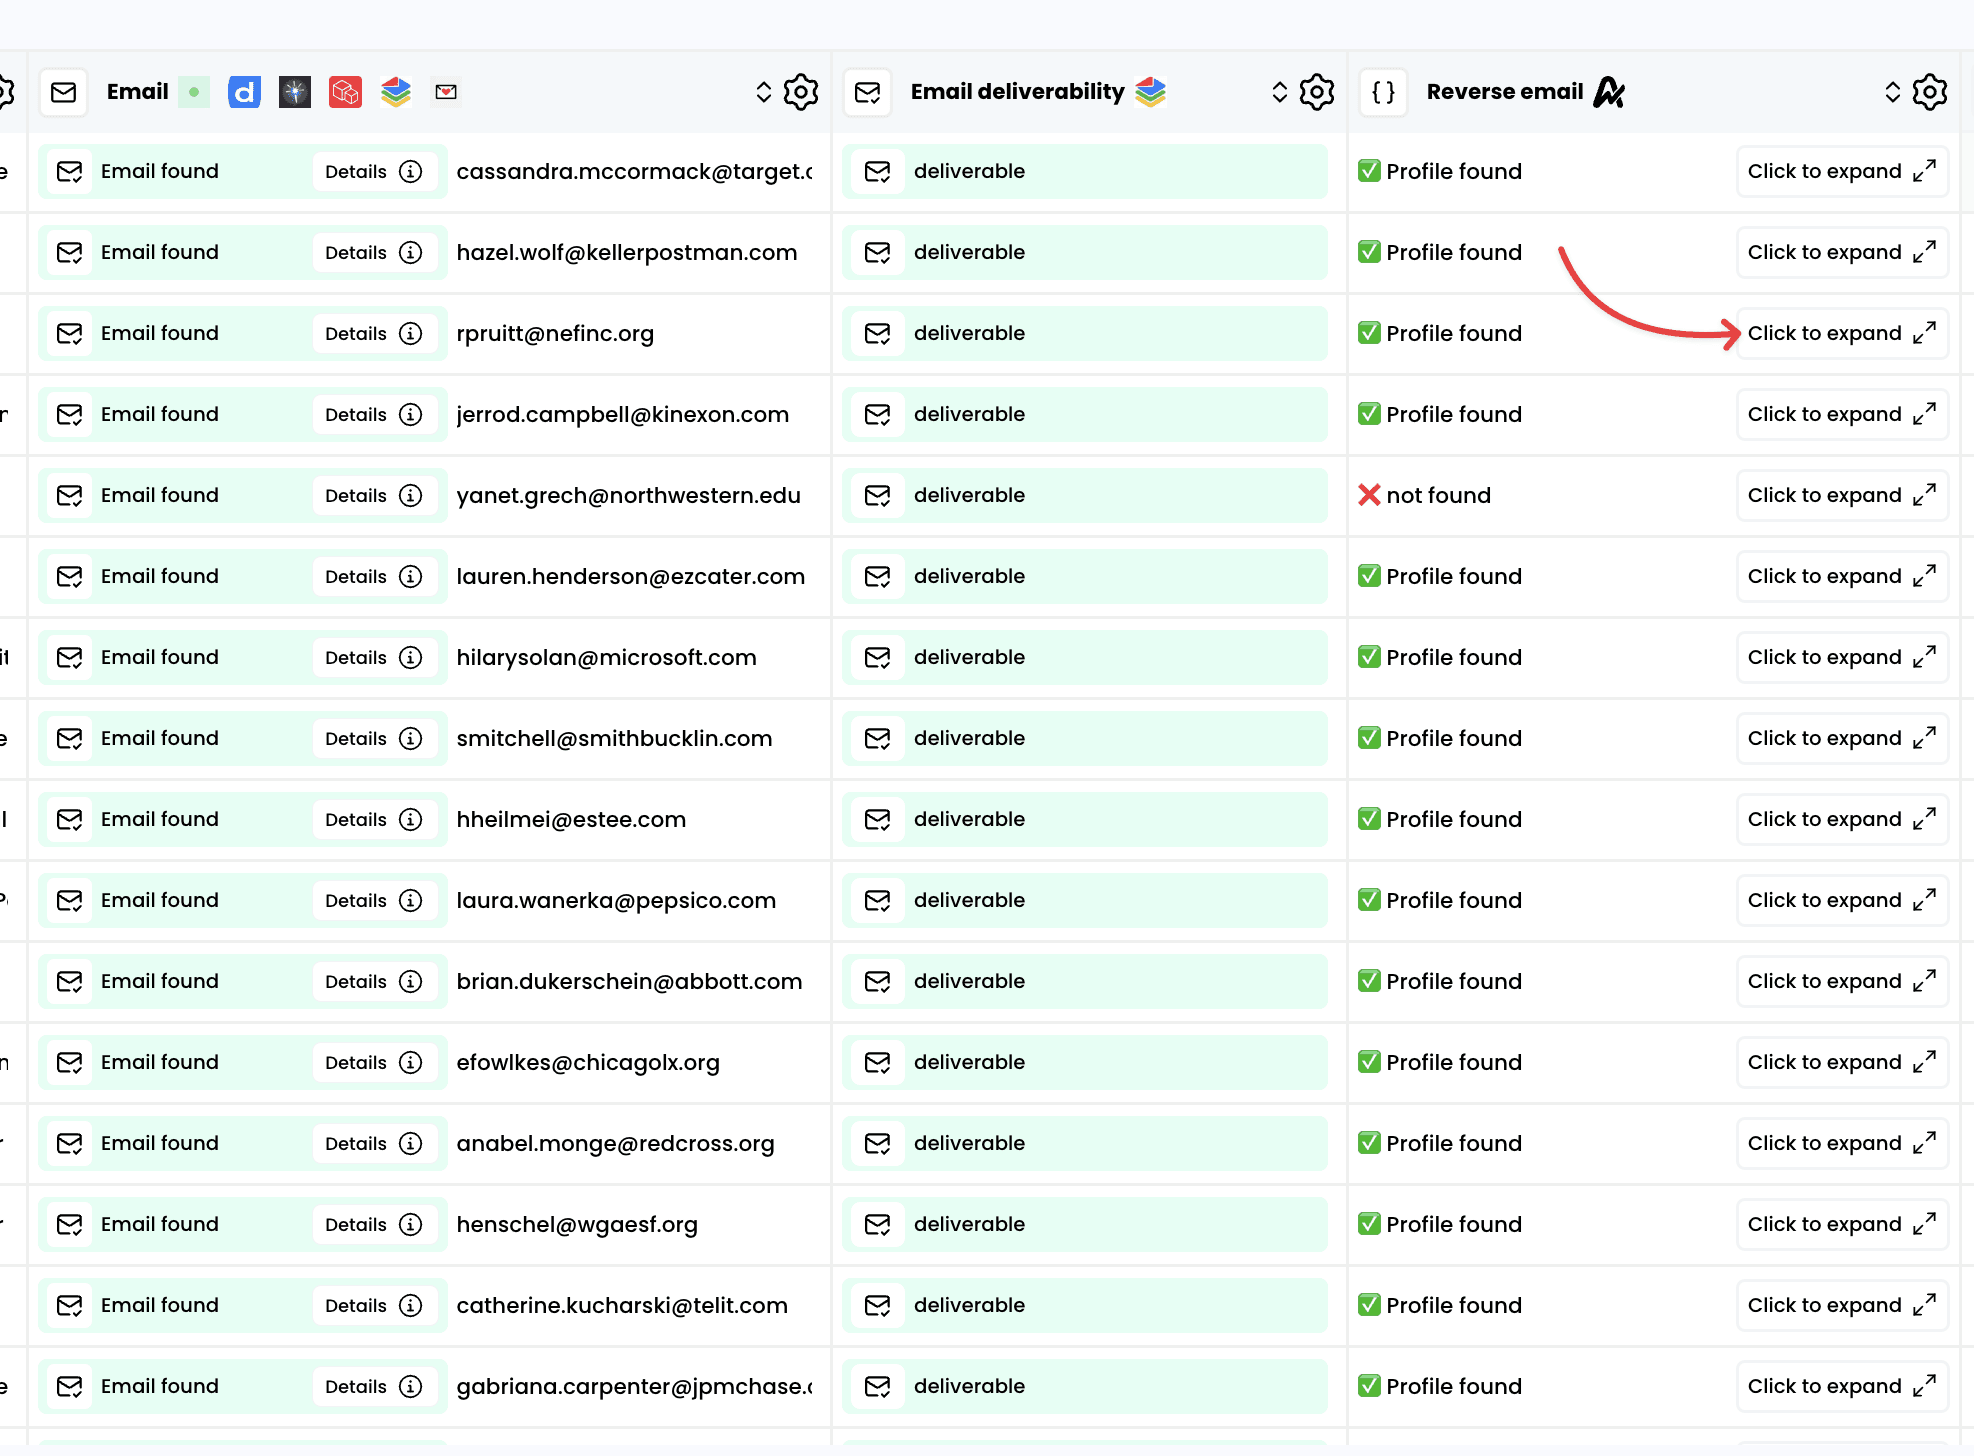Click the blue 'd' provider icon in Email header
This screenshot has width=1974, height=1456.
click(x=244, y=92)
